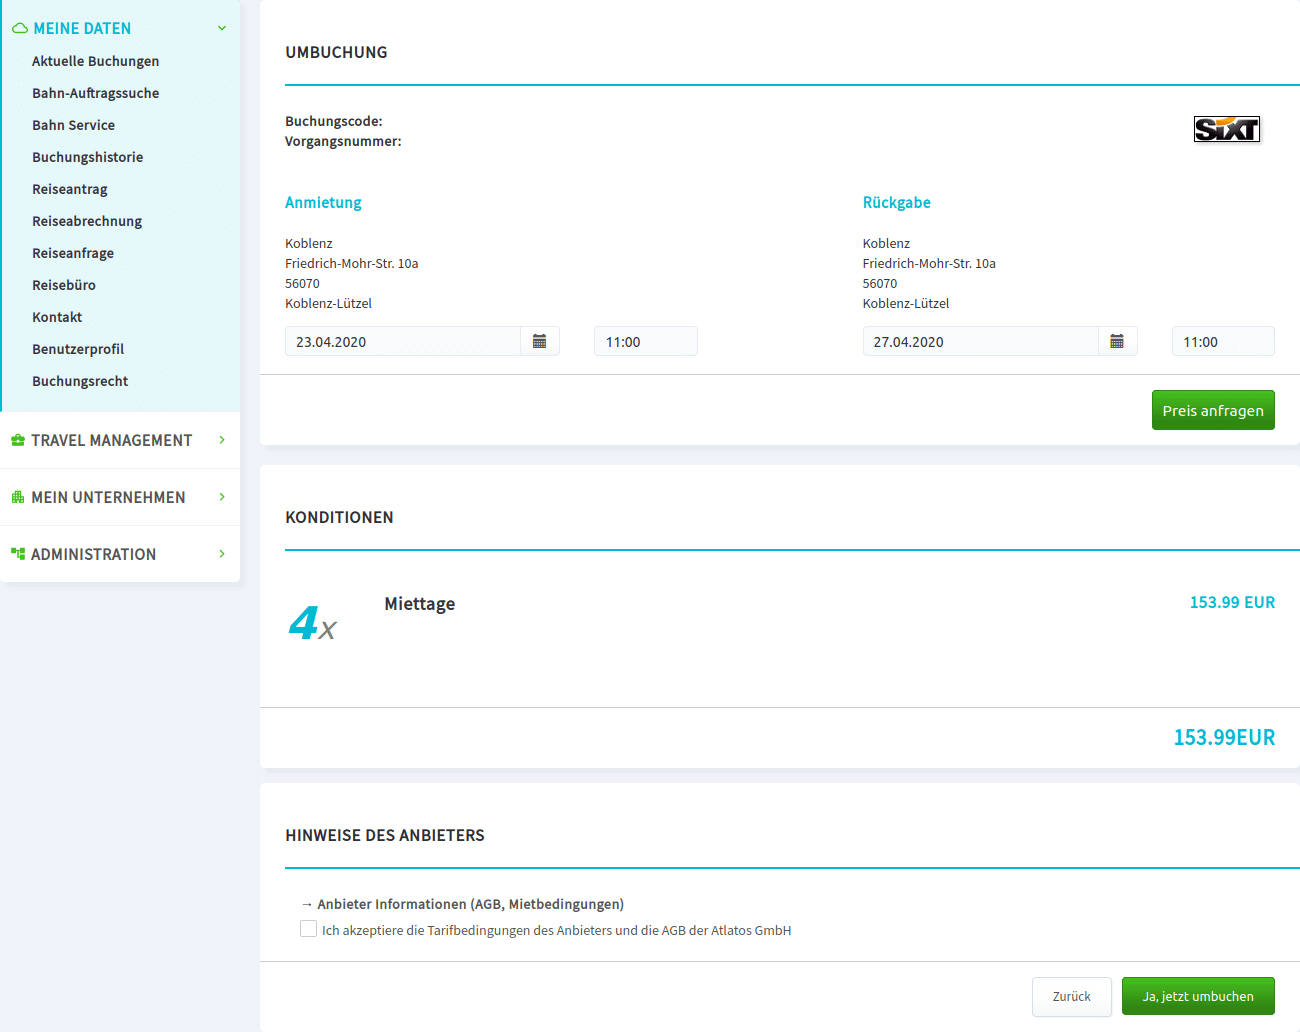Viewport: 1300px width, 1032px height.
Task: Expand the Travel Management menu chevron
Action: pos(222,440)
